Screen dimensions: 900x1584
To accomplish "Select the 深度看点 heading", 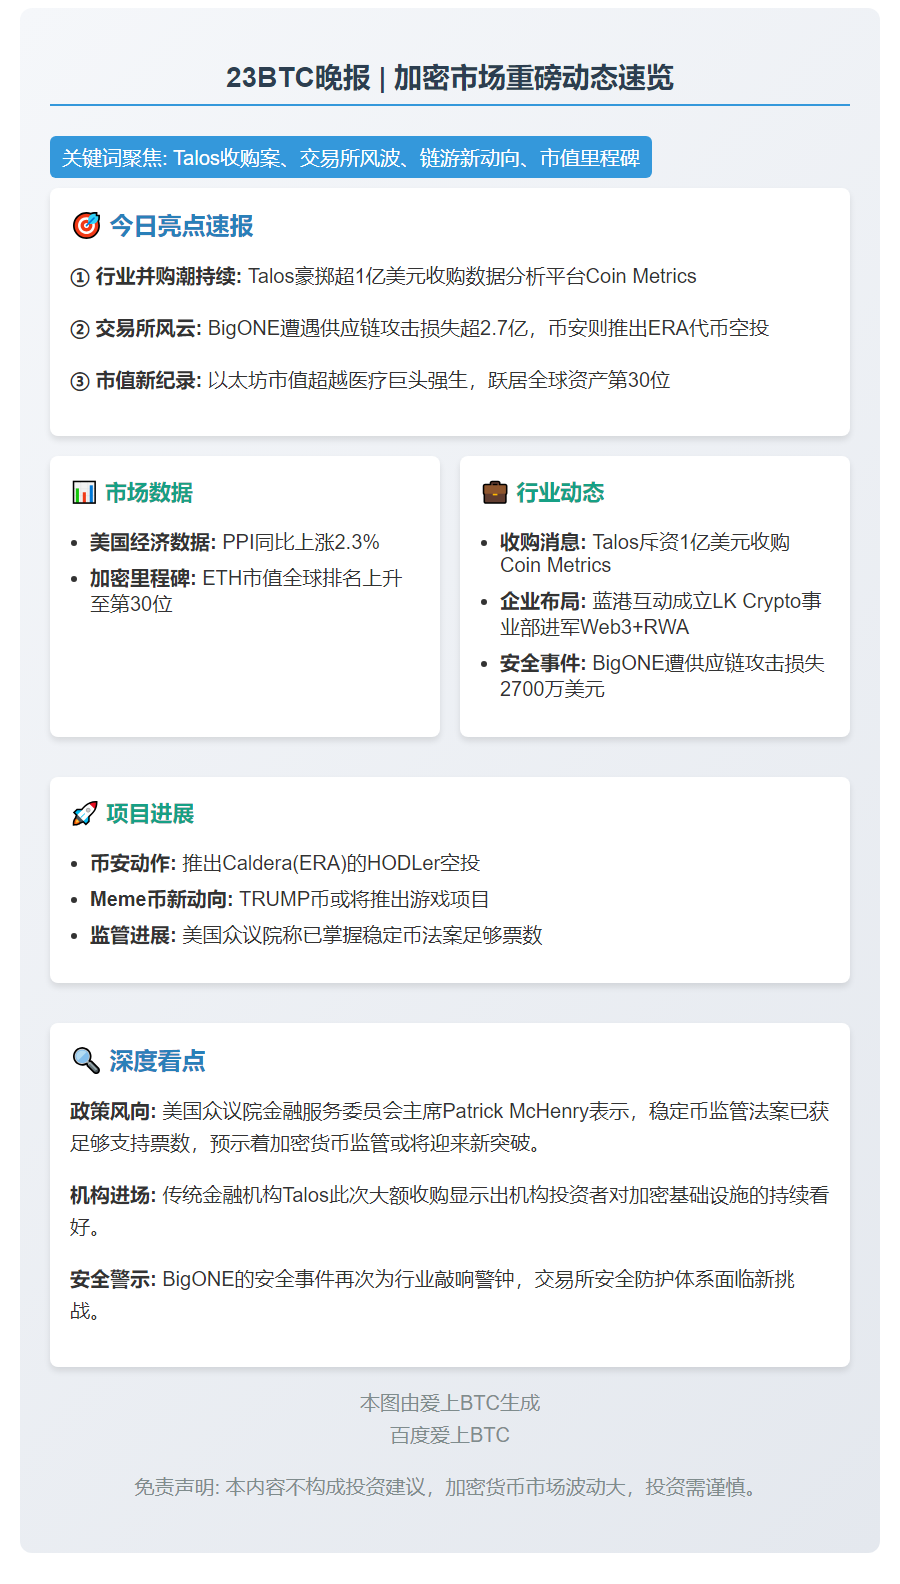I will click(157, 1061).
